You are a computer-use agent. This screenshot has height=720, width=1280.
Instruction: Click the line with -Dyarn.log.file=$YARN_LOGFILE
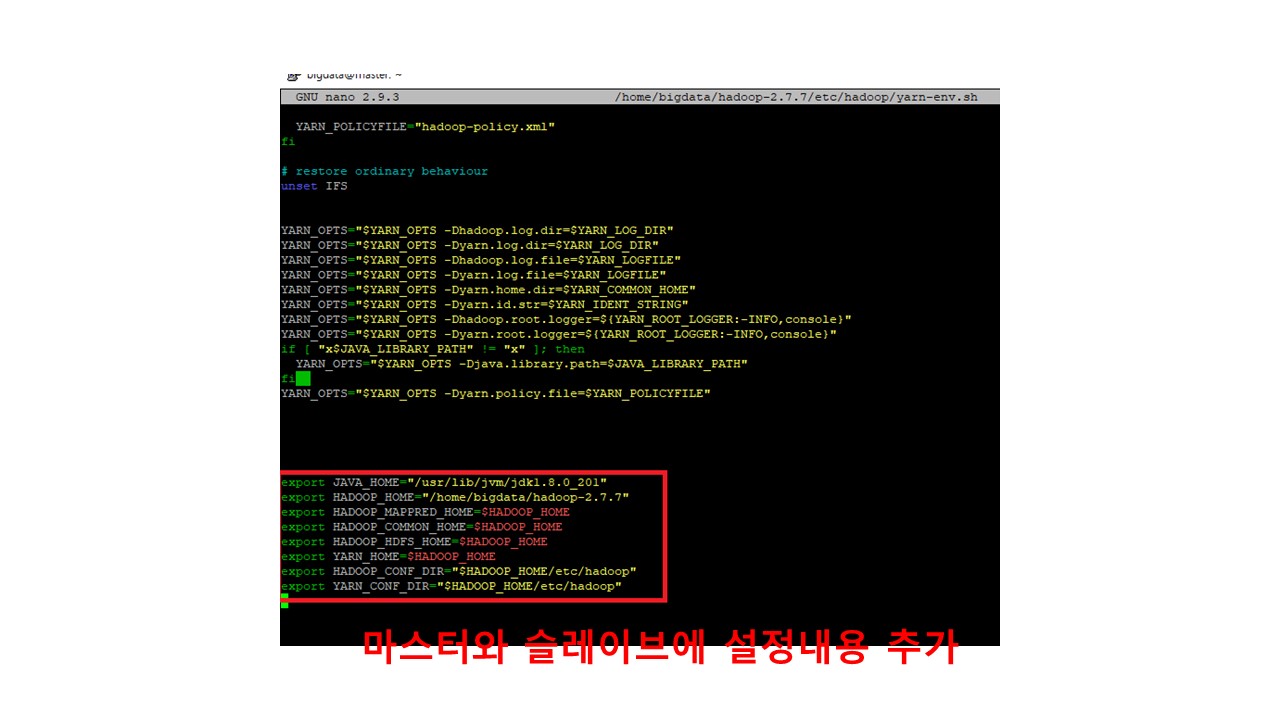[x=474, y=275]
